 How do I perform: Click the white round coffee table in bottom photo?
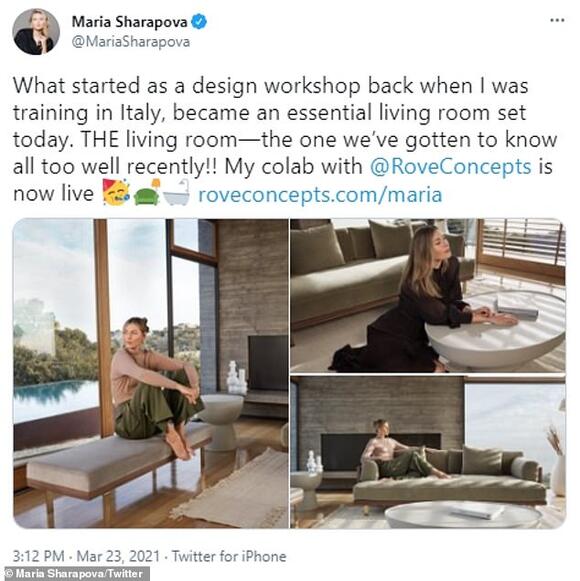pos(463,515)
